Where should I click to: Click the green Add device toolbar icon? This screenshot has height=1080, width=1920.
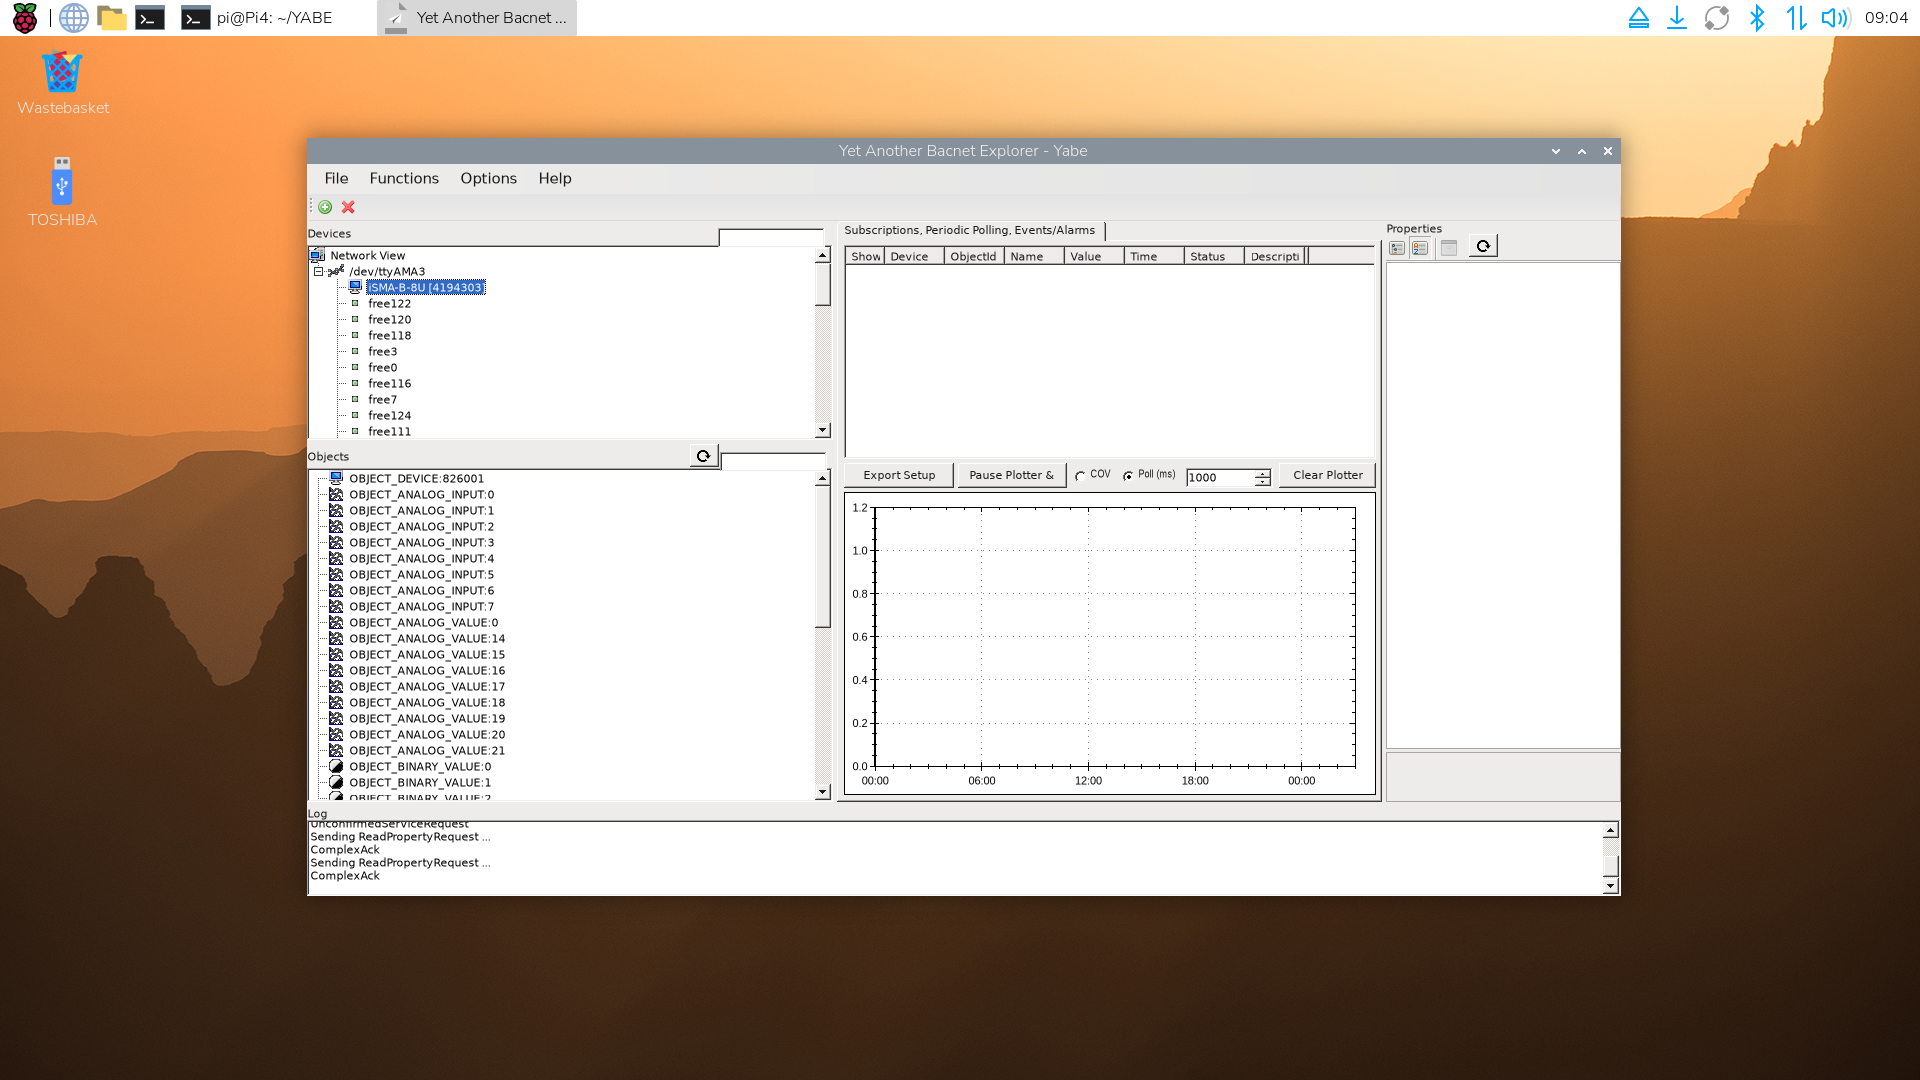click(325, 207)
